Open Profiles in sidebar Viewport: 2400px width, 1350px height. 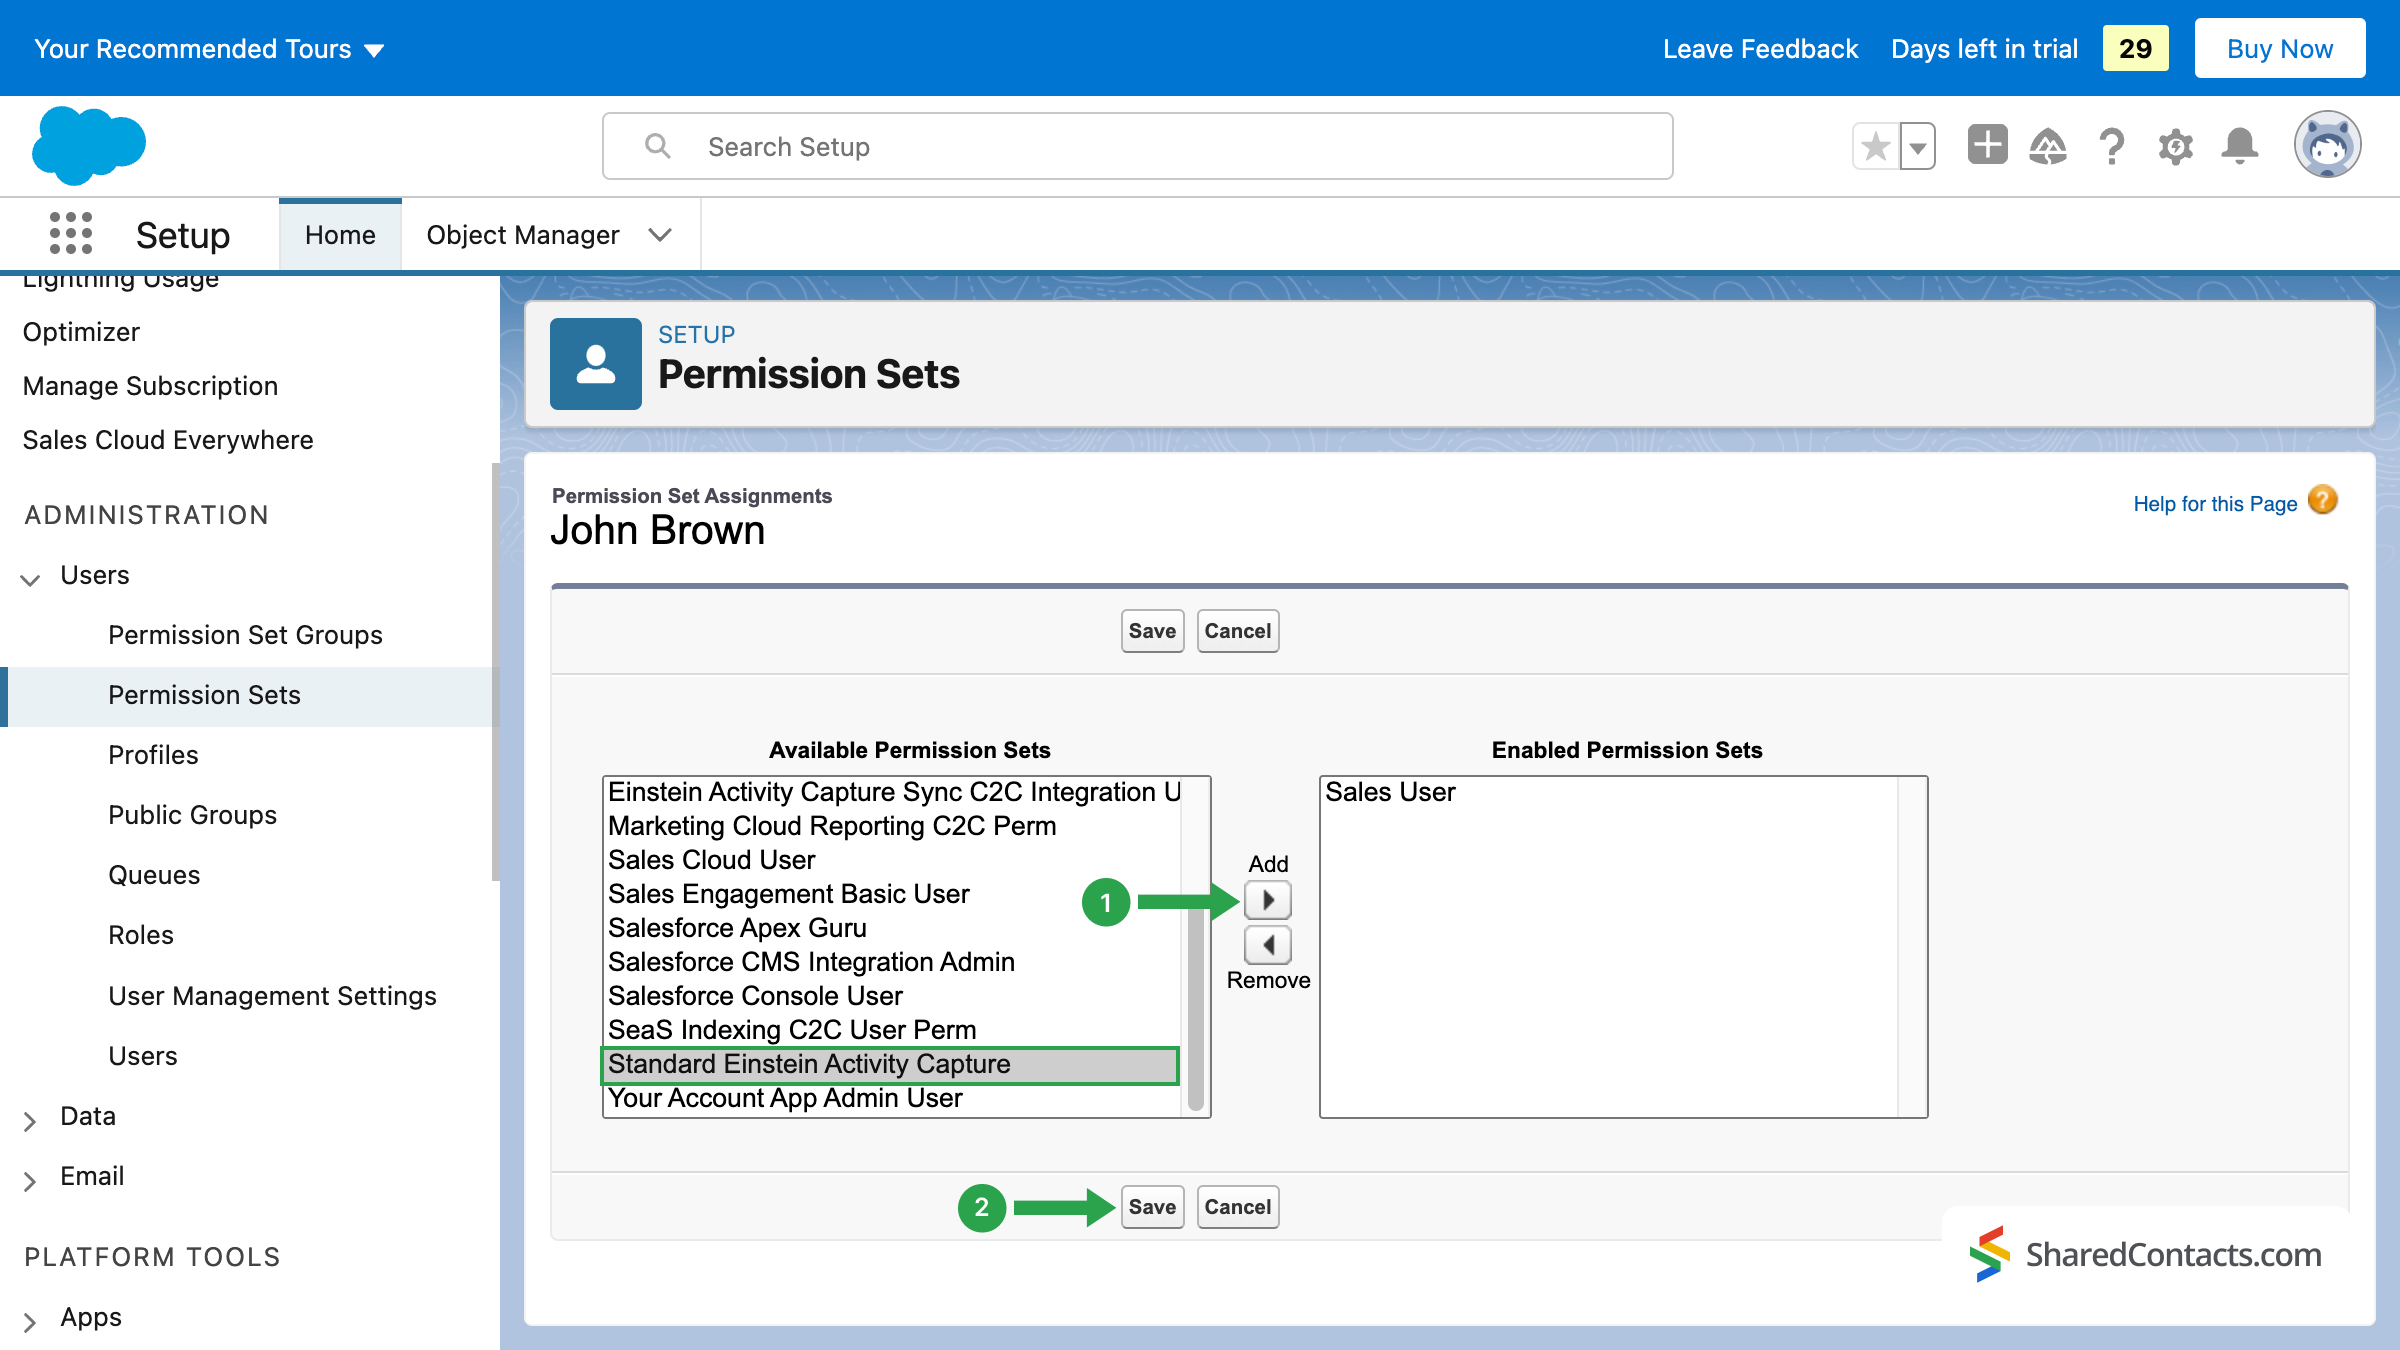pos(153,755)
